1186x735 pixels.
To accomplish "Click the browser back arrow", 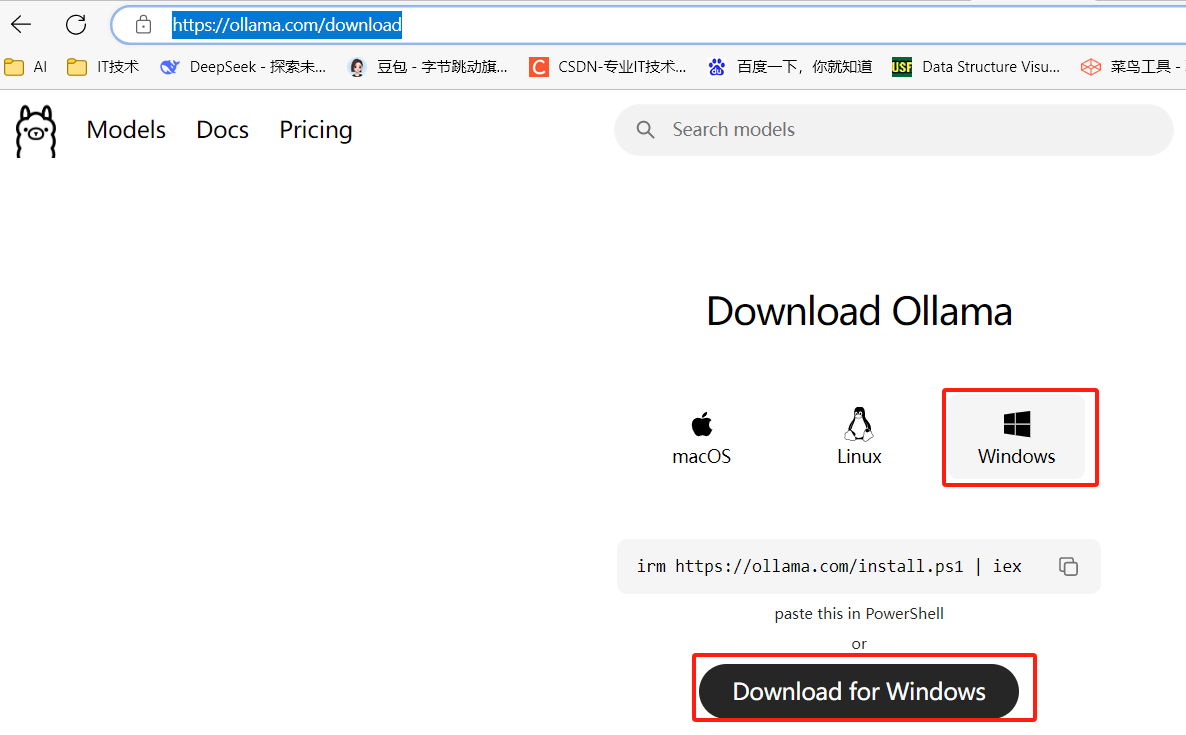I will (21, 25).
